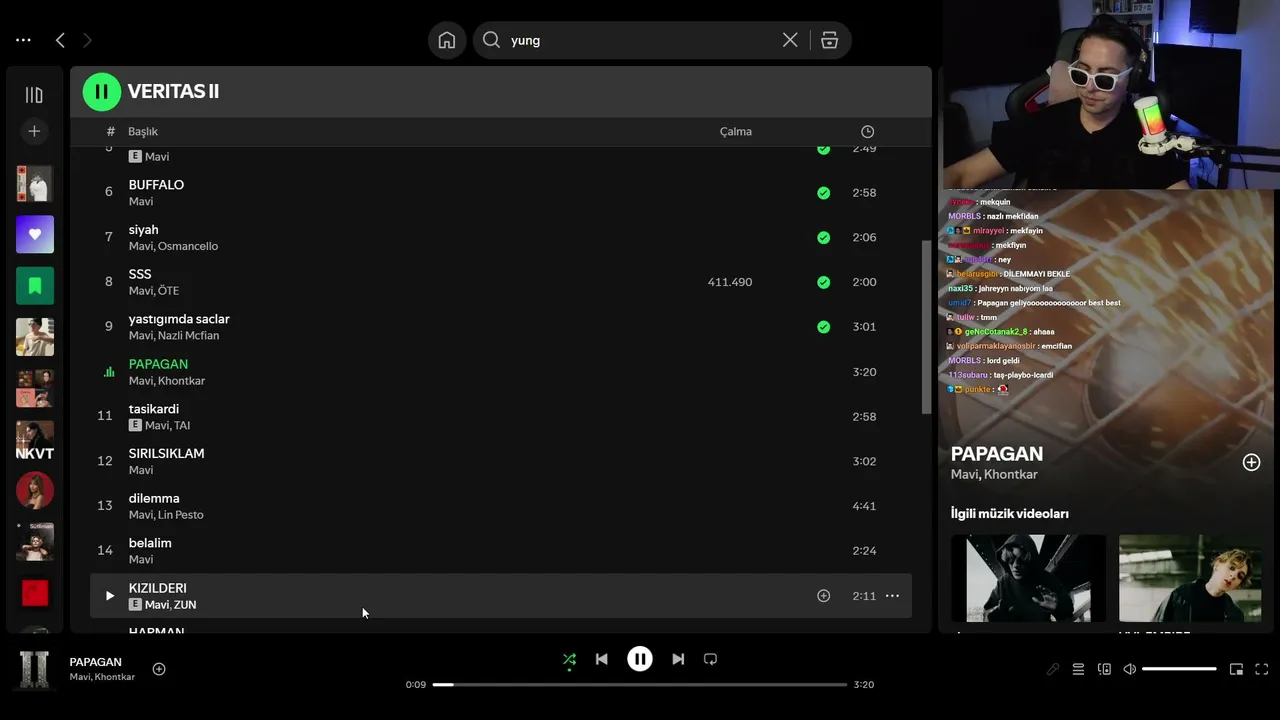Open PAPAGAN title in Now Playing panel
This screenshot has width=1280, height=720.
pyautogui.click(x=997, y=454)
